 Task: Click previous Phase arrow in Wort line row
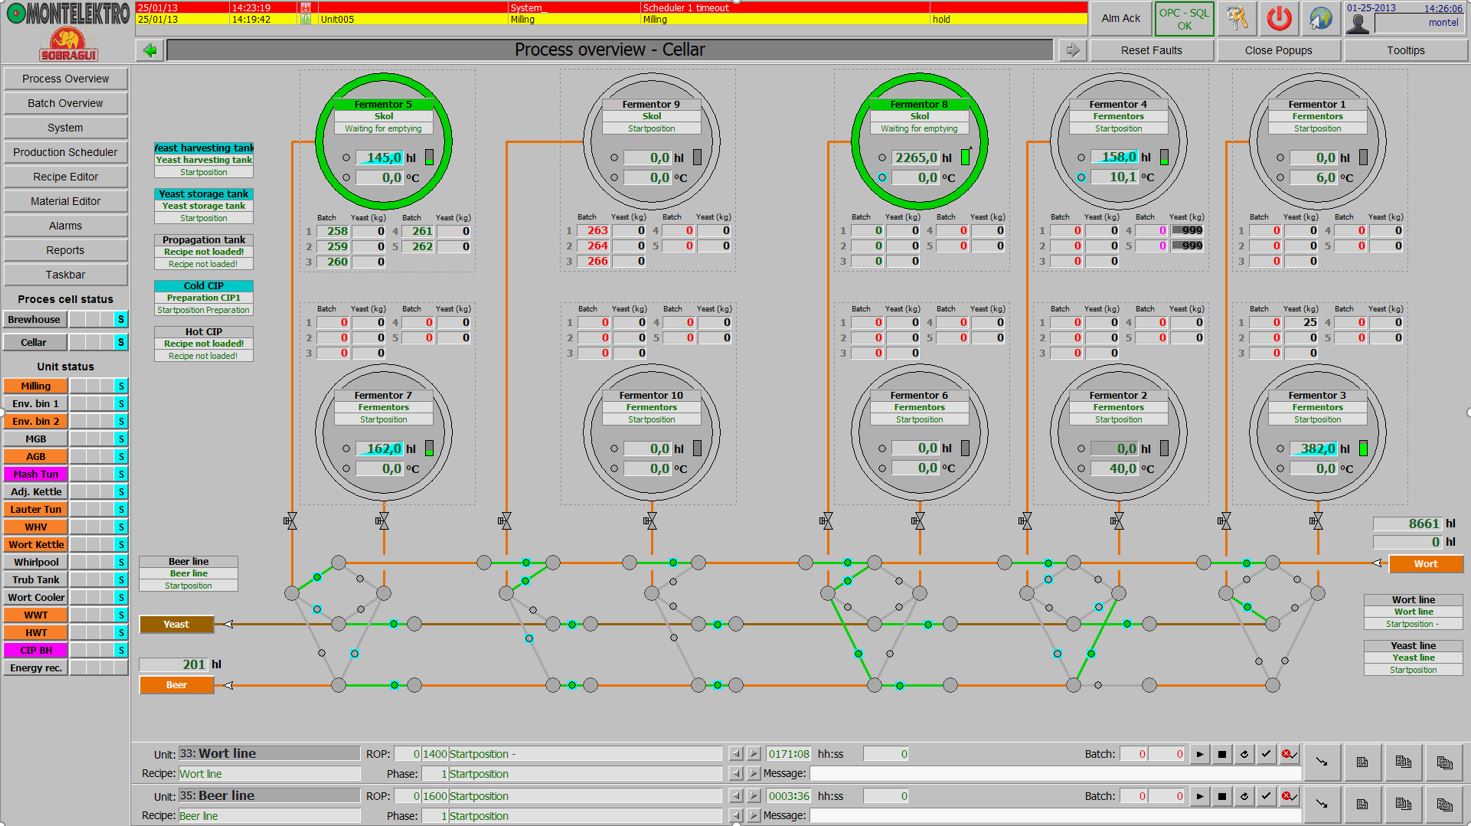736,774
